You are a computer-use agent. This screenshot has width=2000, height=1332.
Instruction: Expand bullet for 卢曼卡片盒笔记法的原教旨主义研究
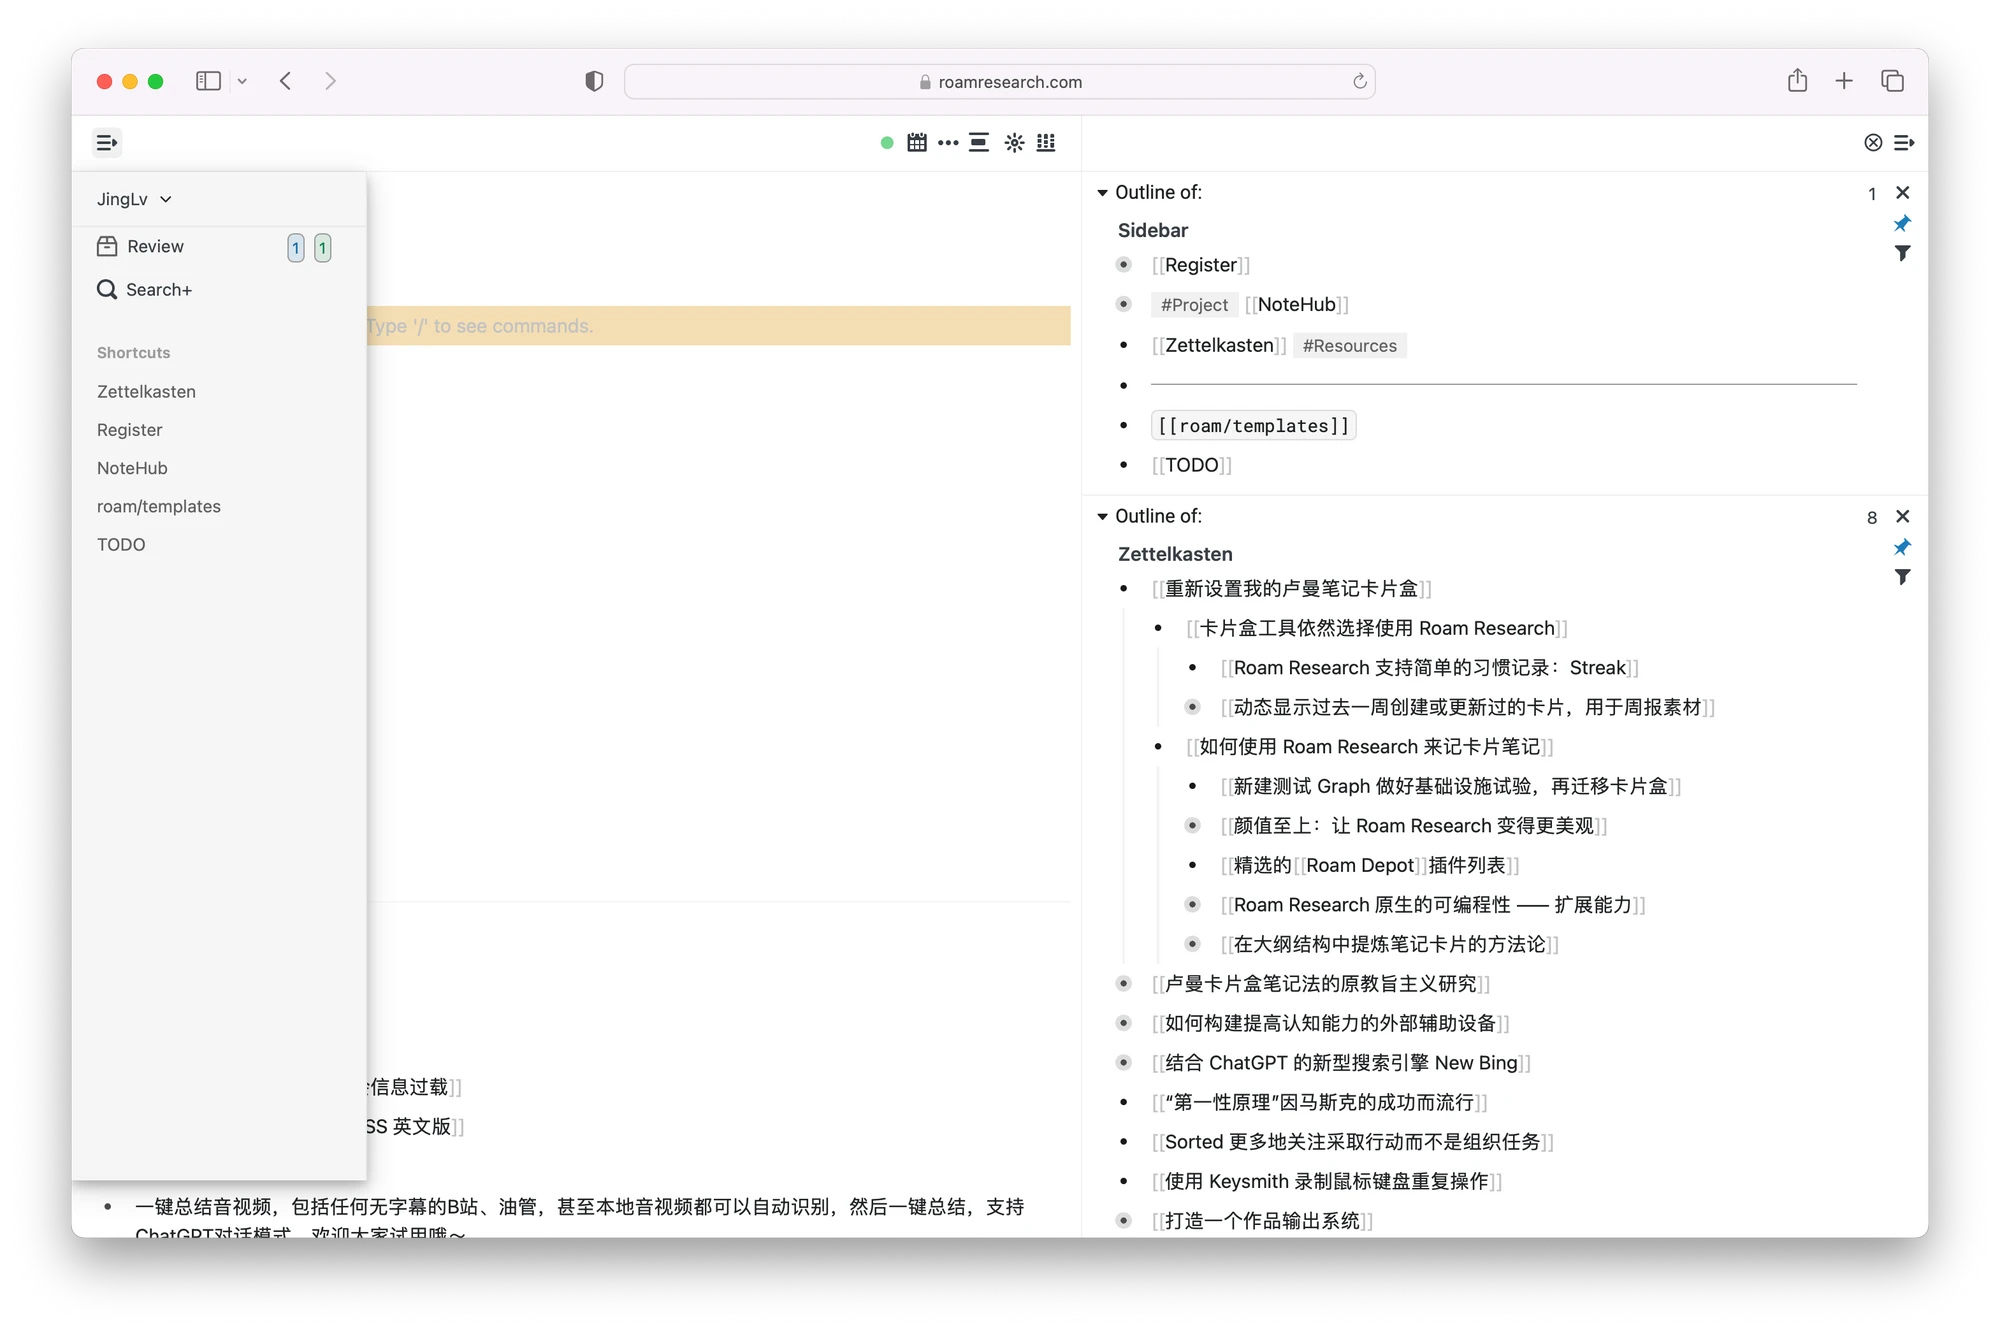pos(1124,984)
